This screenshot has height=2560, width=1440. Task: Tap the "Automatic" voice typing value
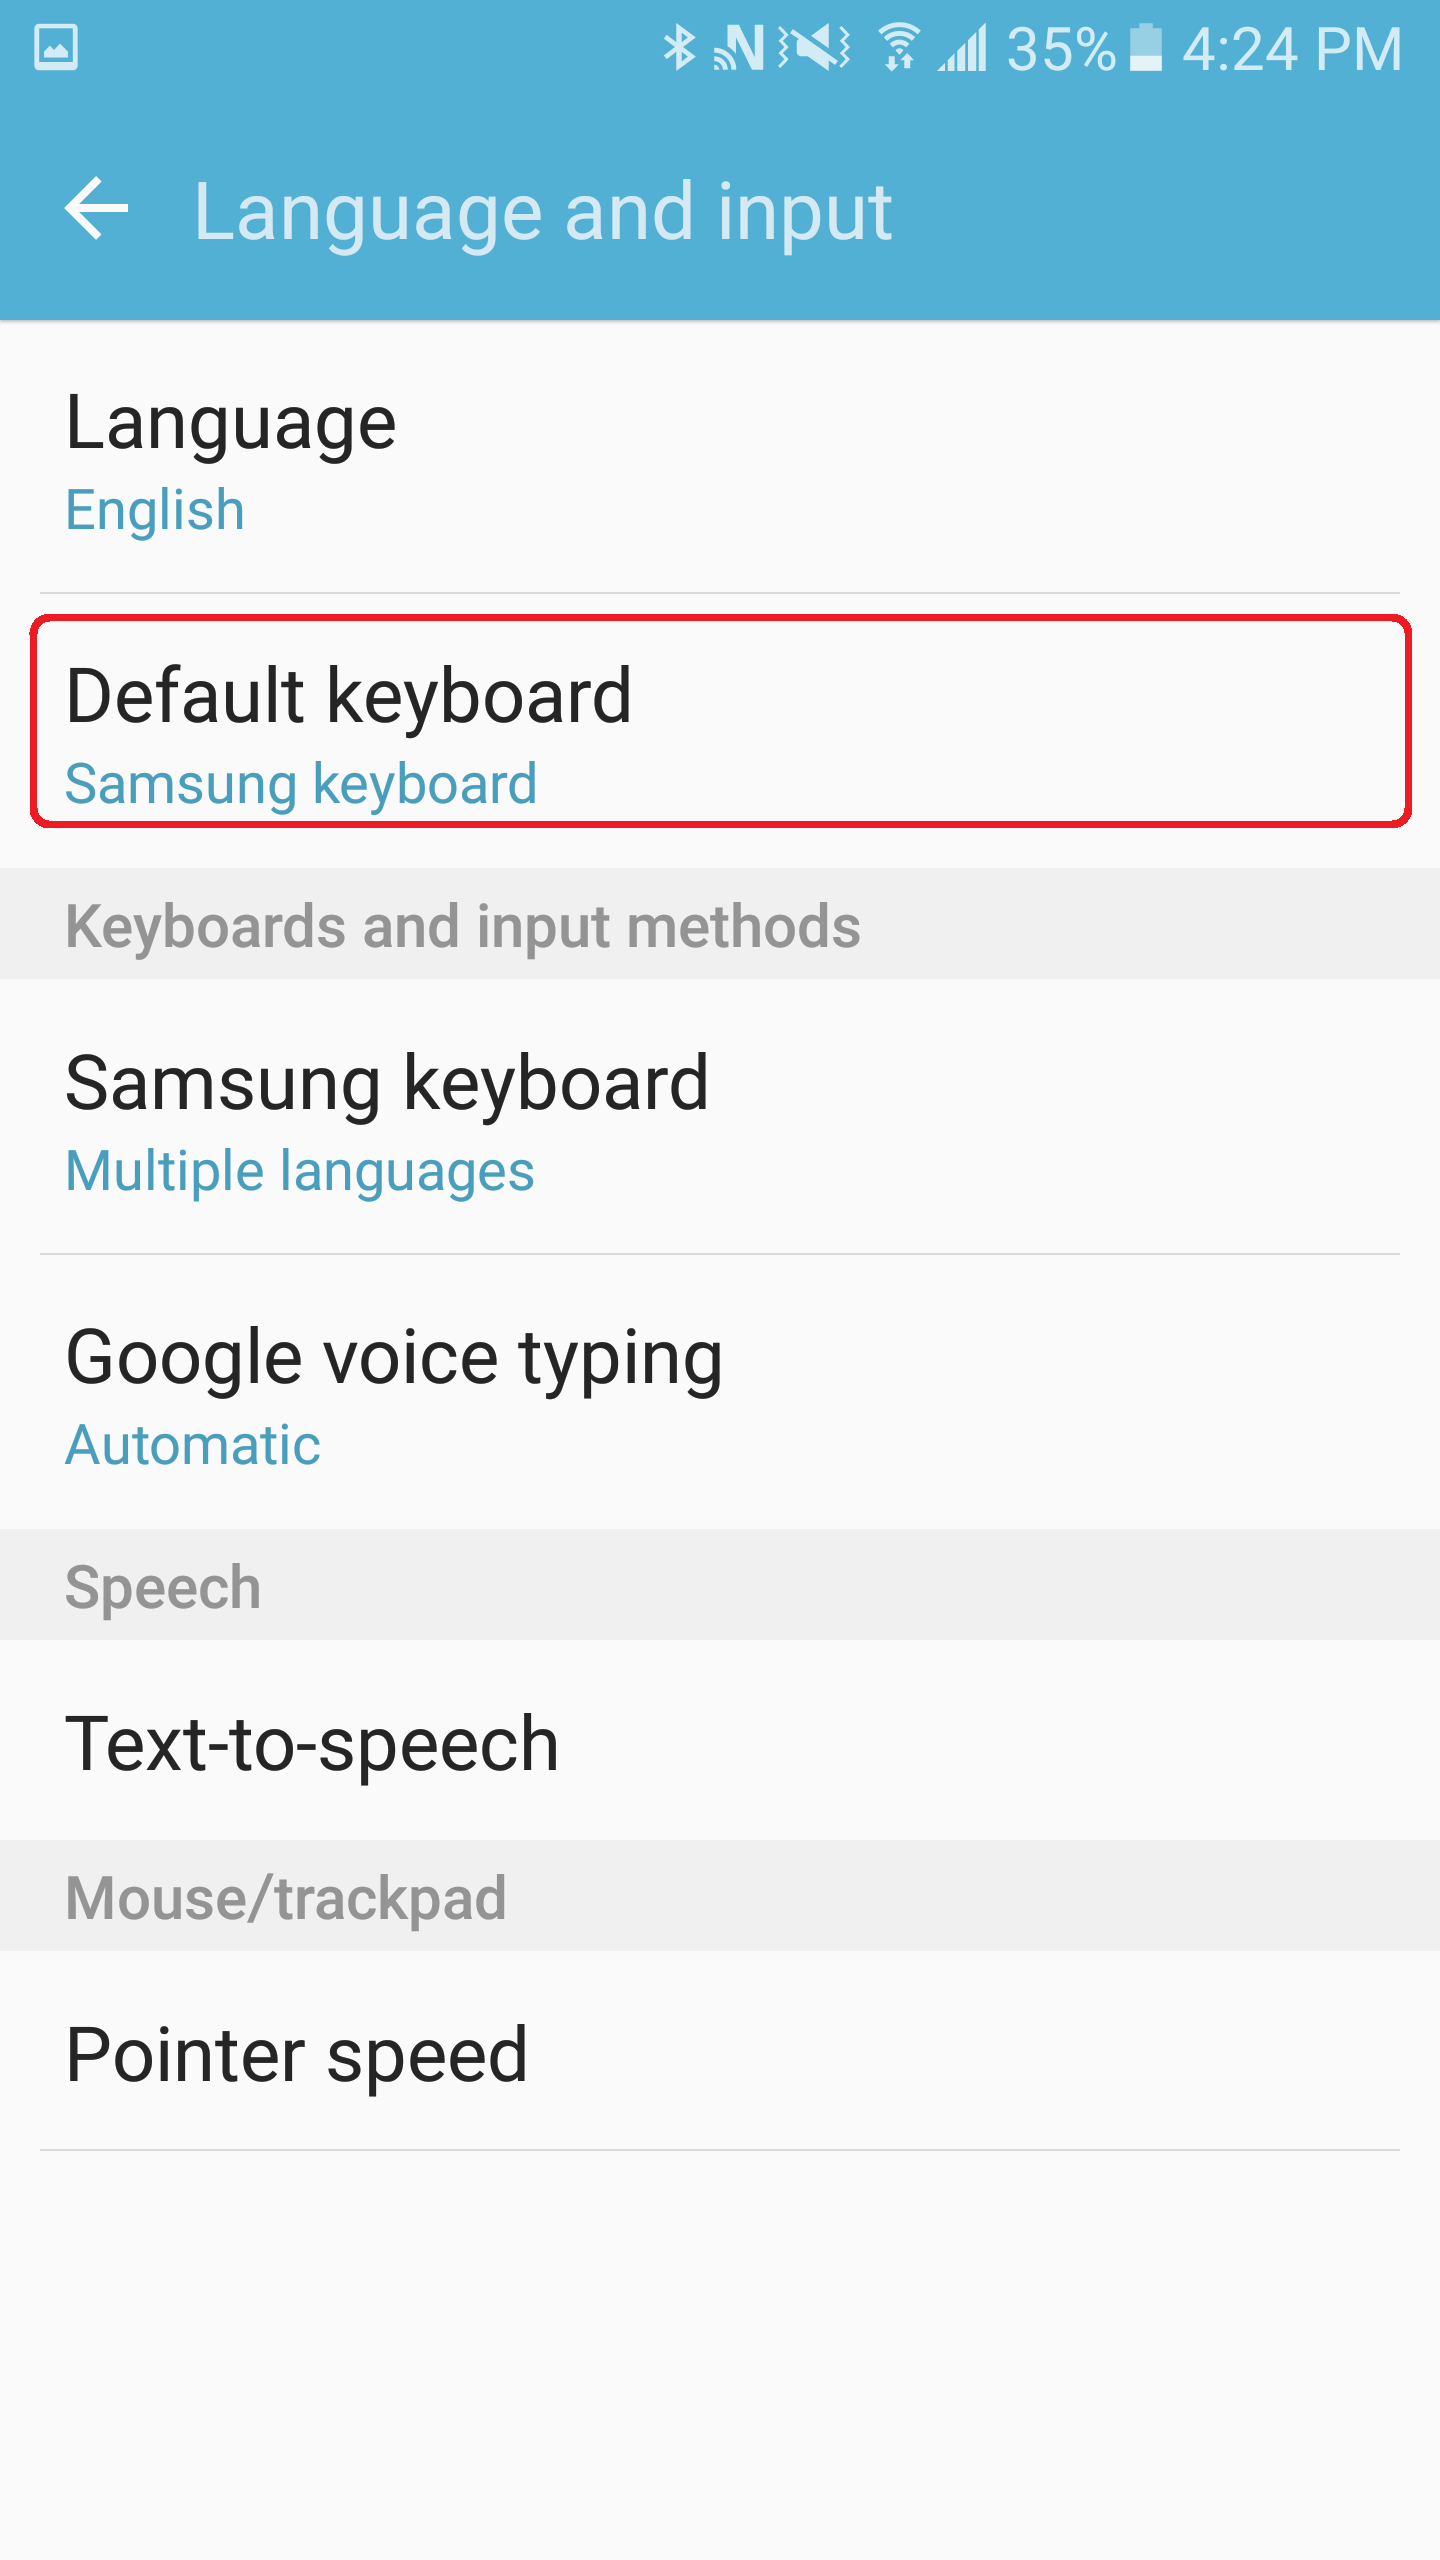pos(193,1445)
